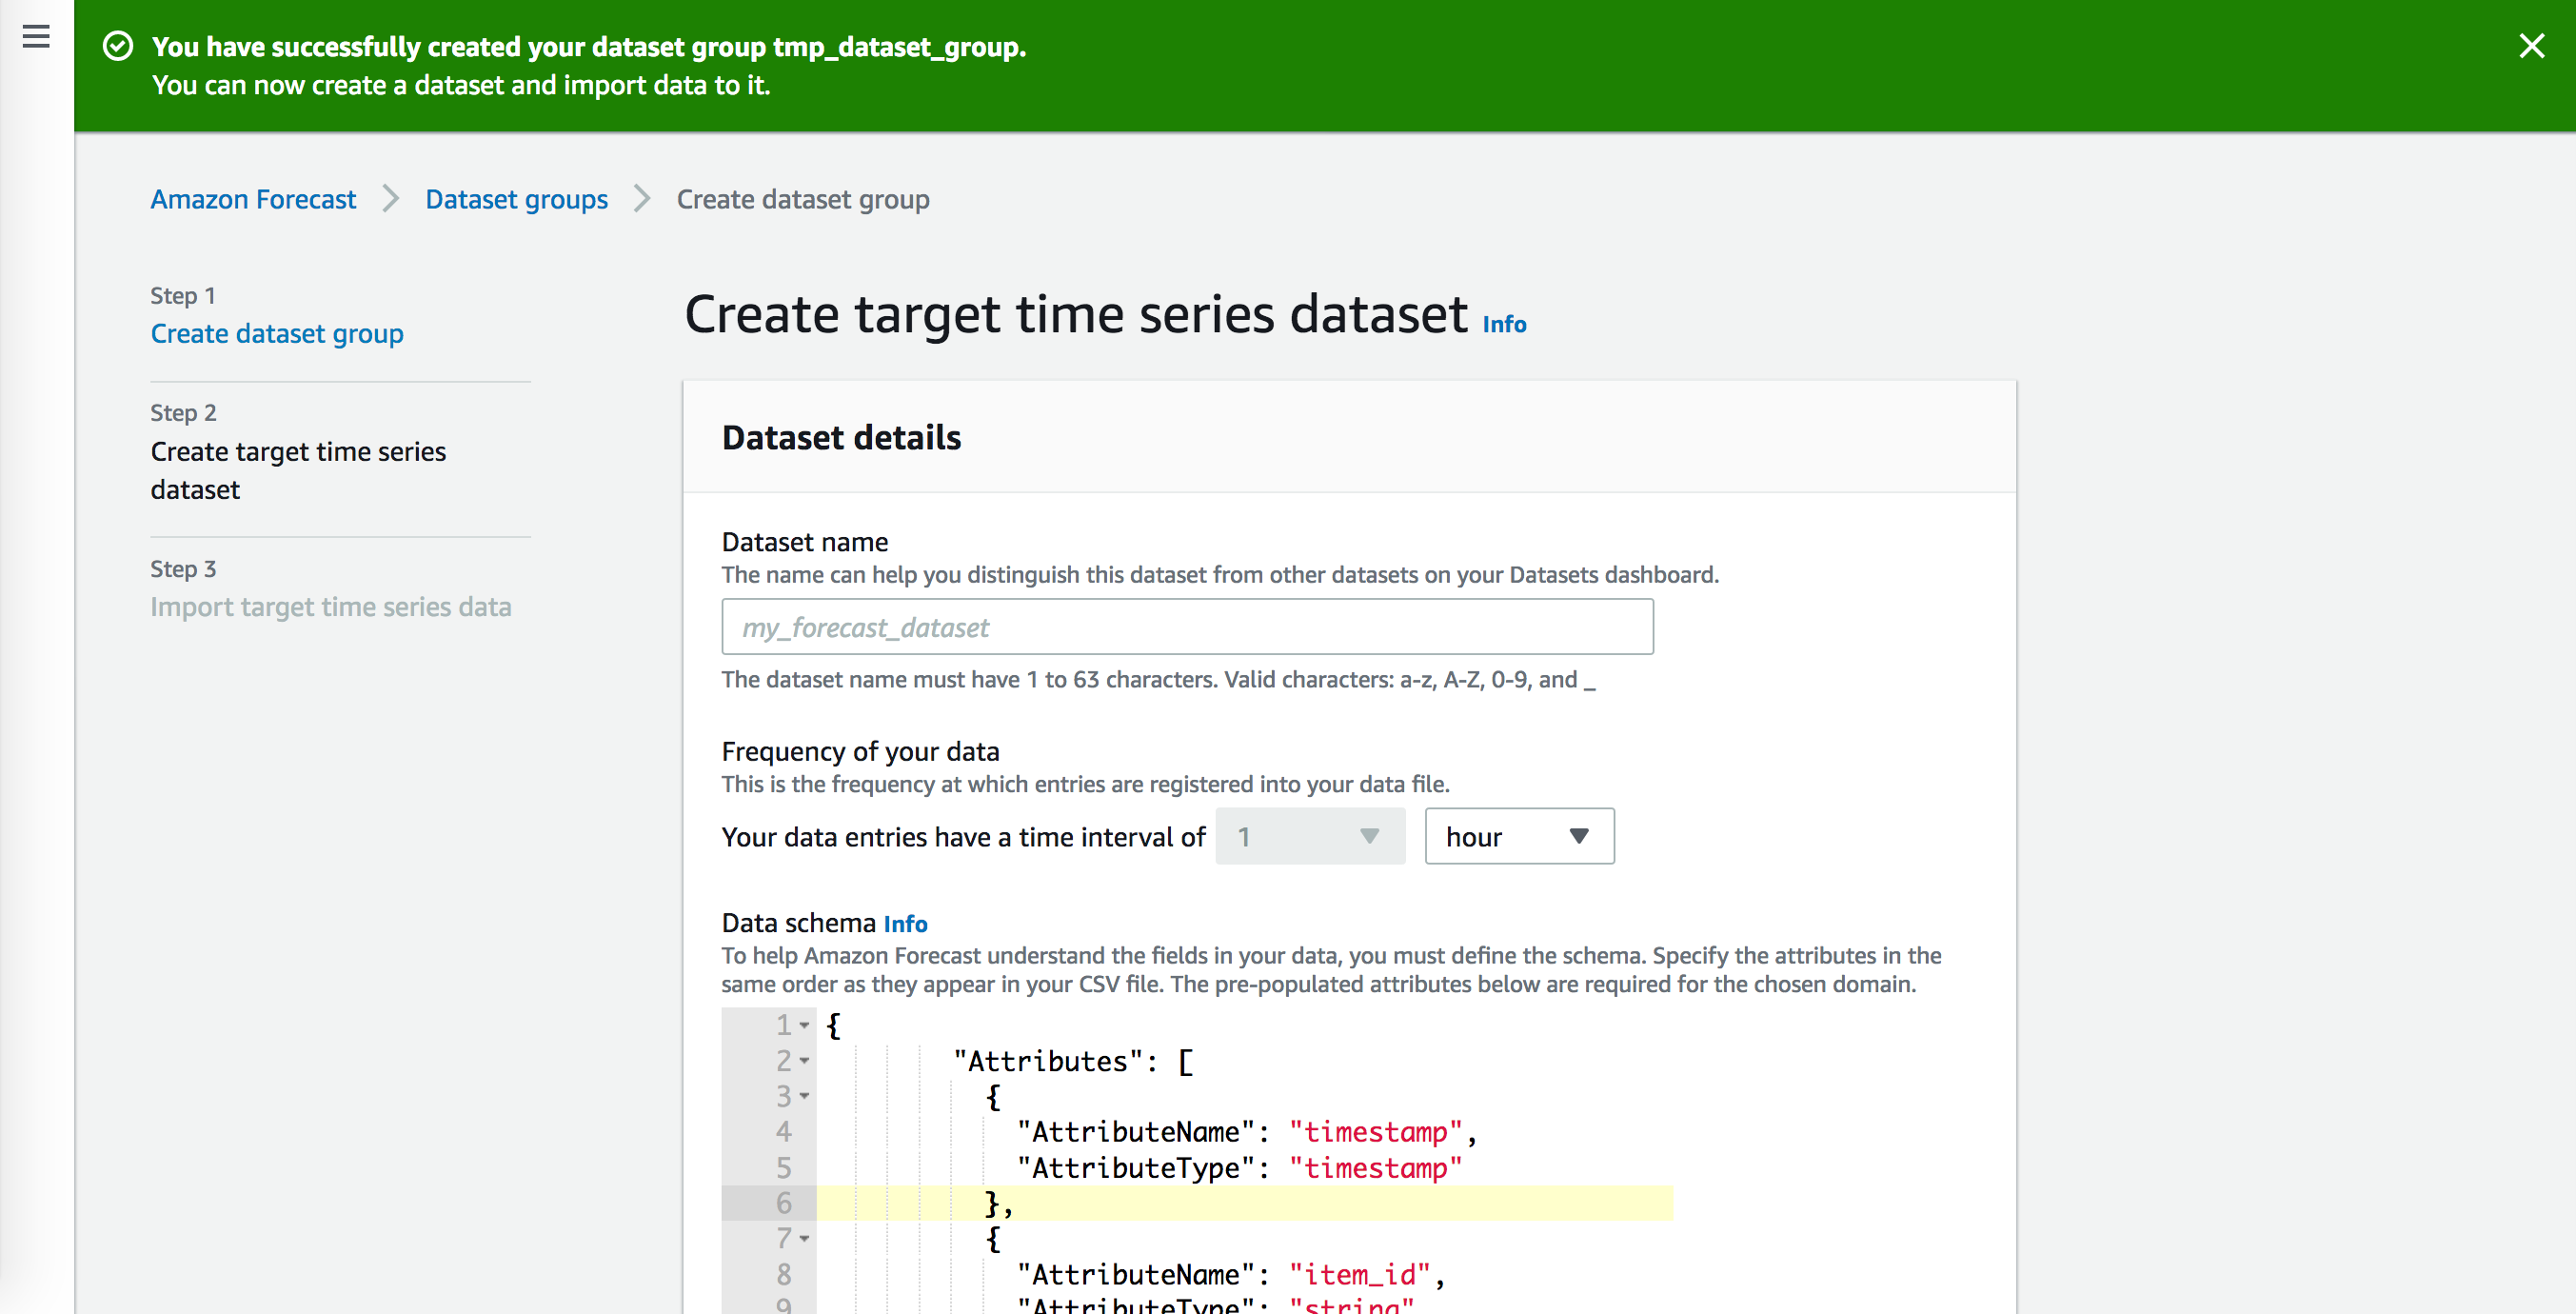Collapse code fold arrow on line 1

pyautogui.click(x=804, y=1025)
